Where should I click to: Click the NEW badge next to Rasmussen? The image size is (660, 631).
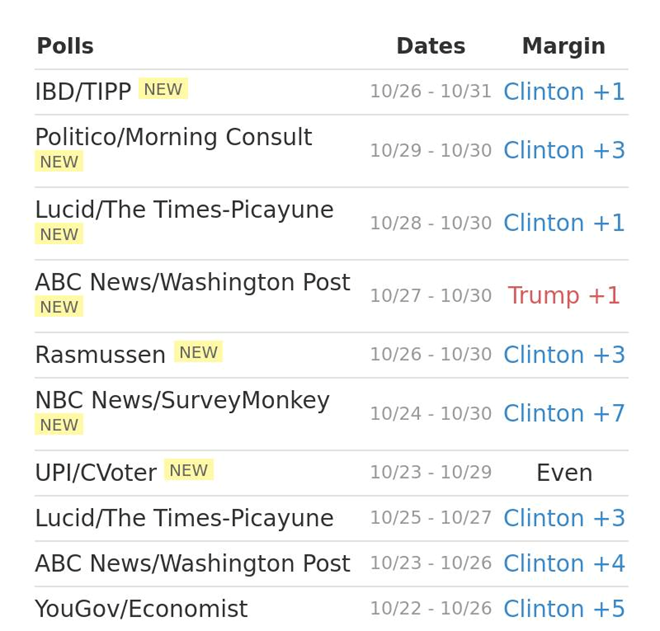pyautogui.click(x=198, y=353)
